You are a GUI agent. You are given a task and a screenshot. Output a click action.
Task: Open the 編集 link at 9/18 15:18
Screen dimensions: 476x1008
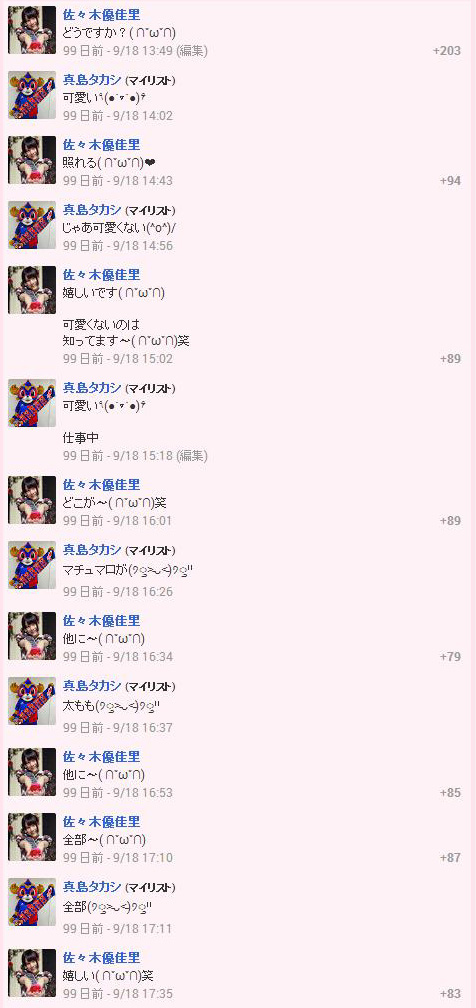click(192, 456)
